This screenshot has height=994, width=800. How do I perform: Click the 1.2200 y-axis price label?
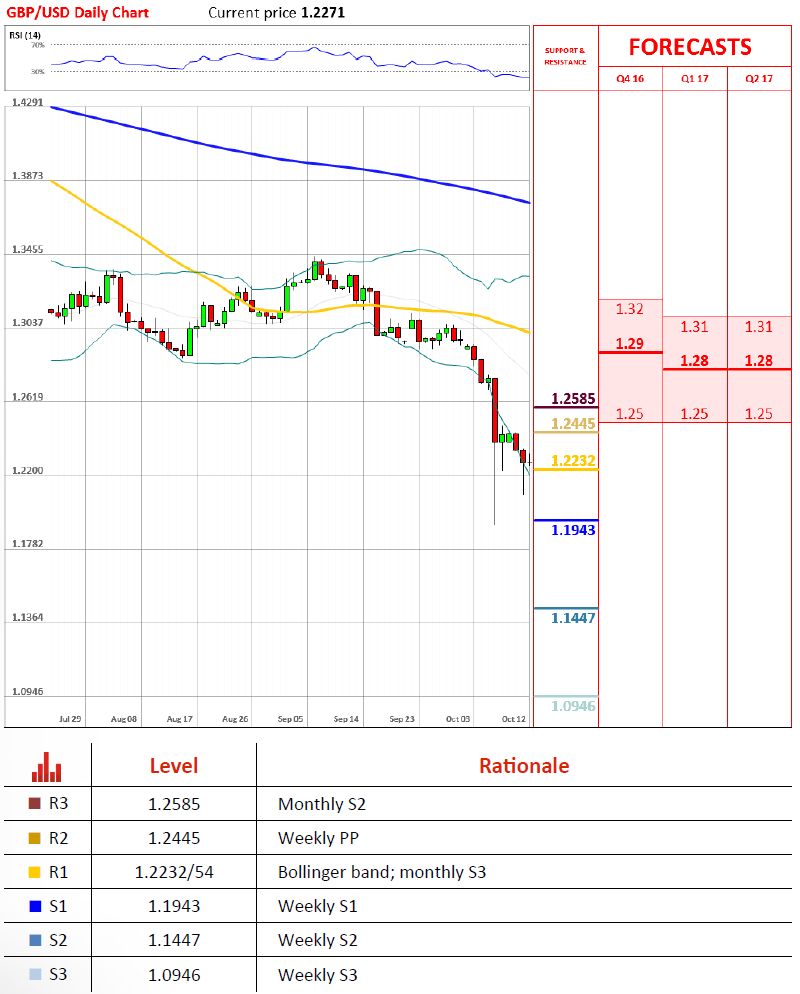28,470
